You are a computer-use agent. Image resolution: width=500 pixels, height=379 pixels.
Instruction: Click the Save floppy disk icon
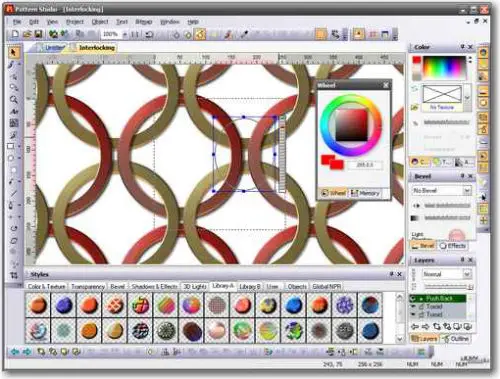(38, 34)
